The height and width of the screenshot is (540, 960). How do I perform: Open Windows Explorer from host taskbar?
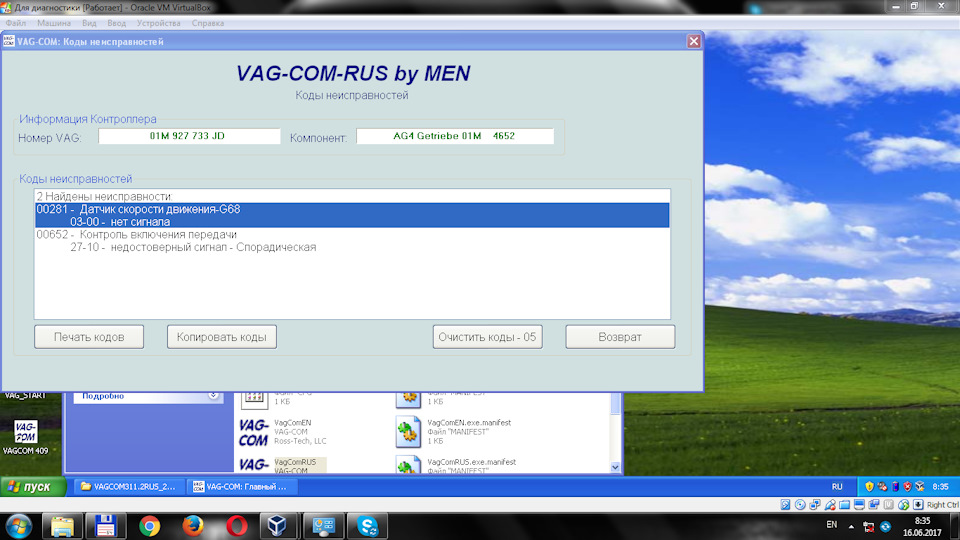pos(62,526)
